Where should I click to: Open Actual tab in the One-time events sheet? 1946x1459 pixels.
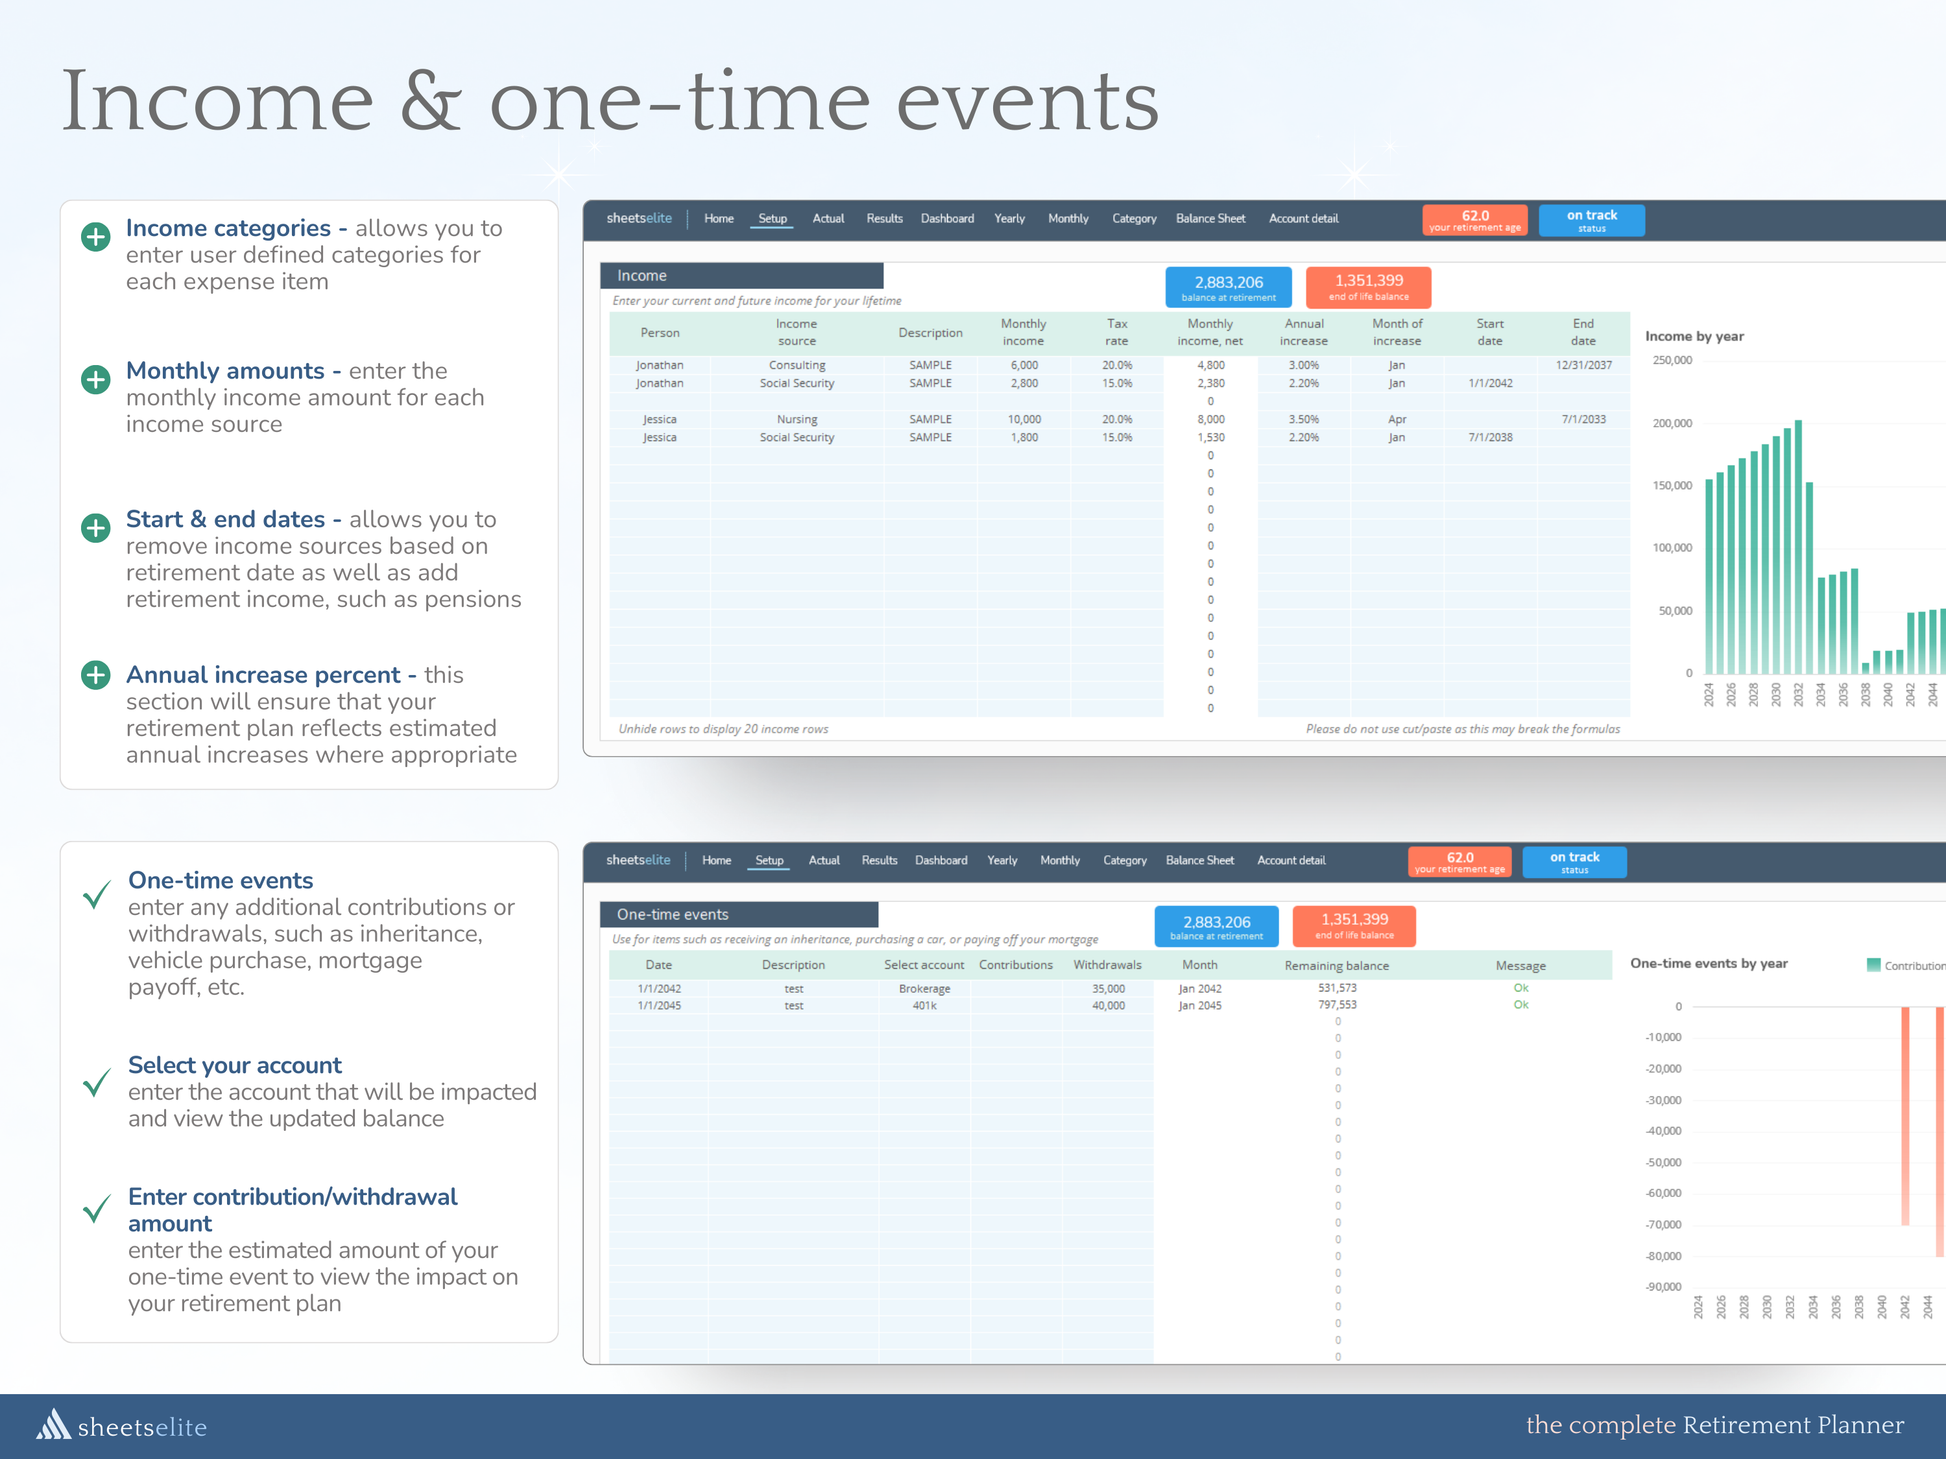pyautogui.click(x=824, y=860)
